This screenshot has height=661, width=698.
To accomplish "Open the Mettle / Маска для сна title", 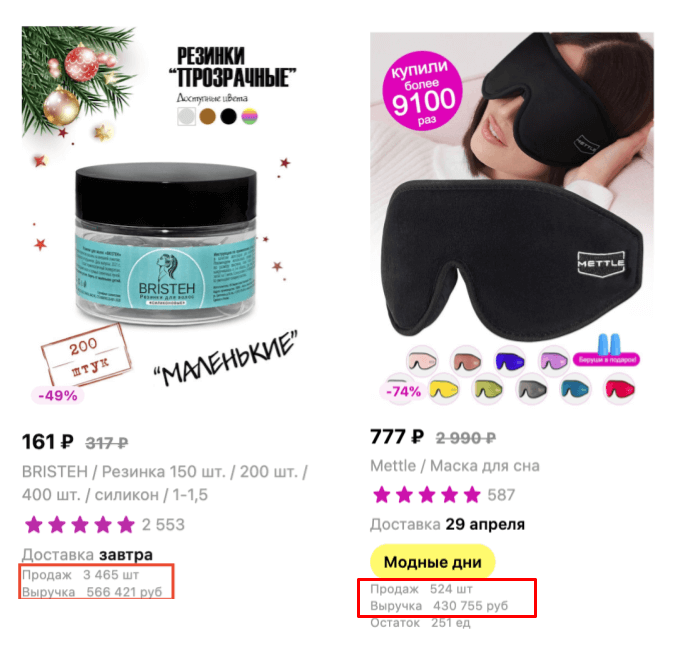I will coord(455,466).
